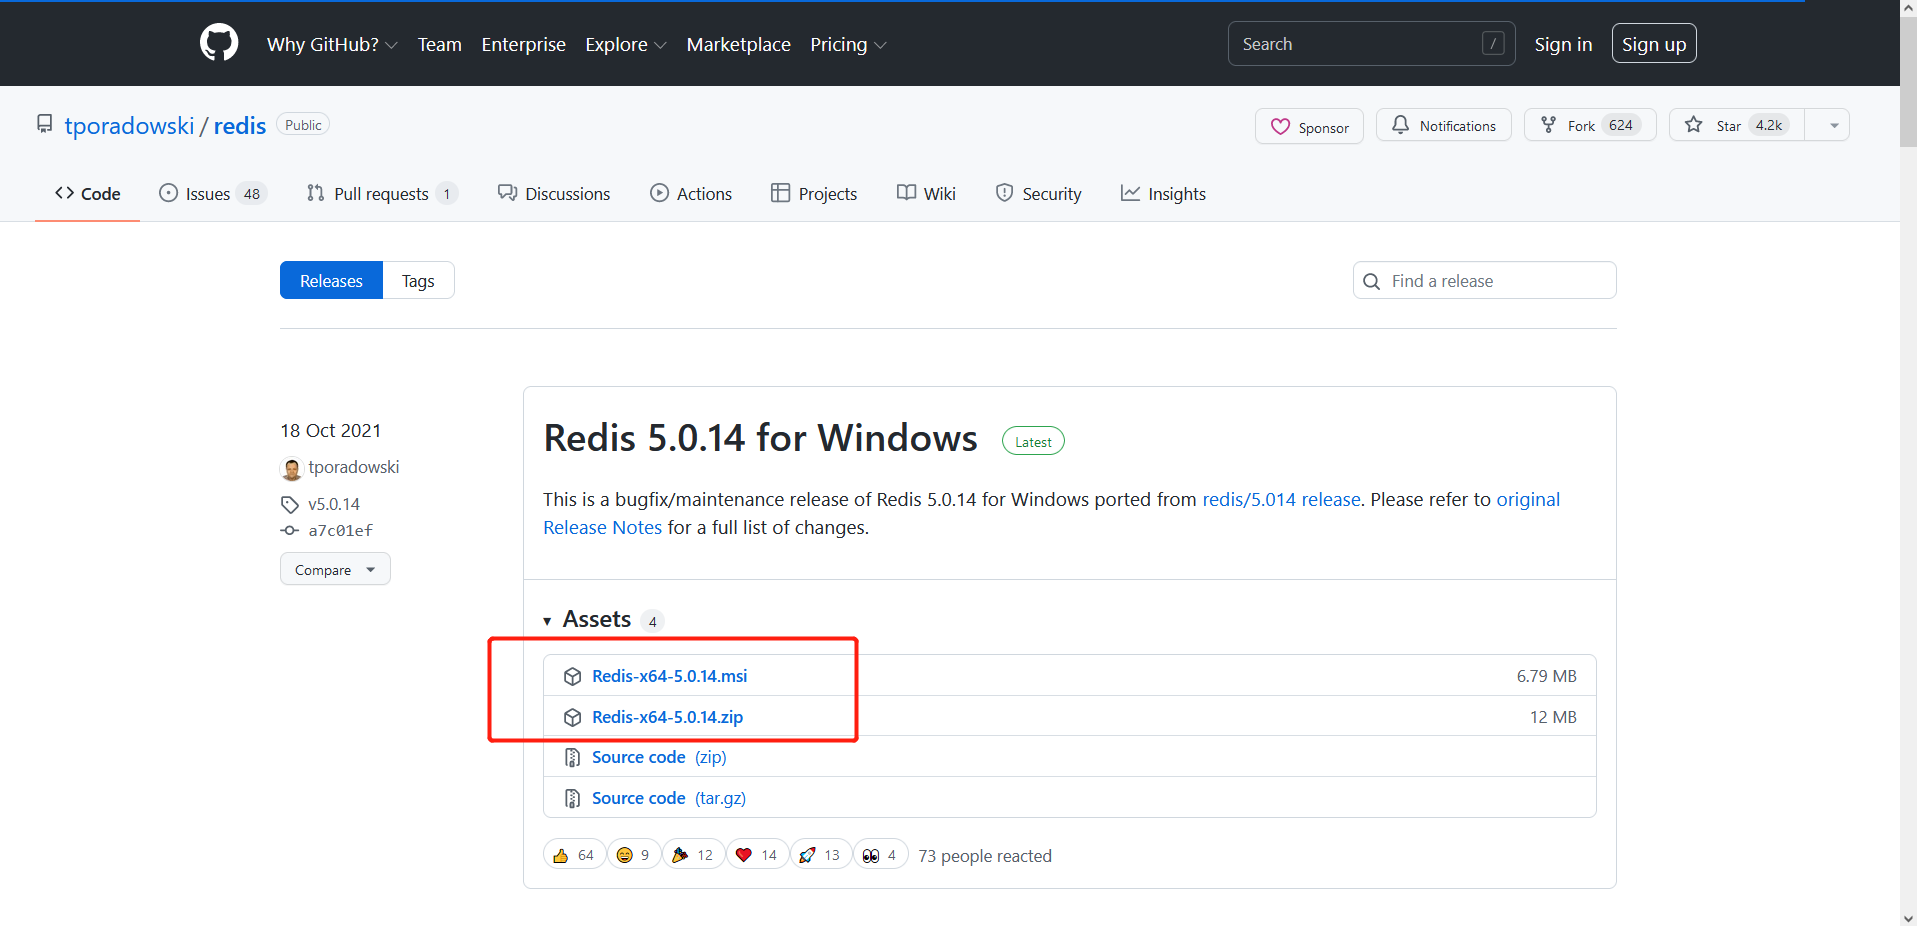This screenshot has width=1917, height=926.
Task: Open the Issues tab
Action: click(212, 194)
